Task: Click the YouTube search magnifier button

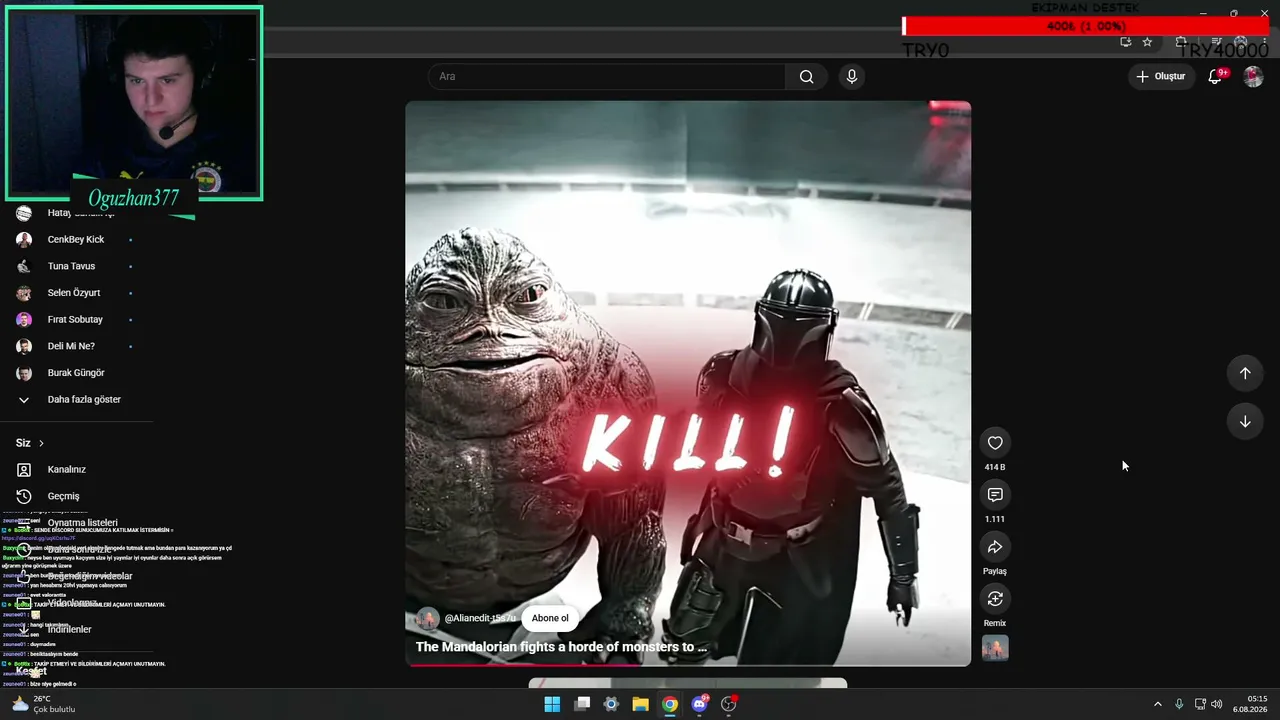Action: click(806, 77)
